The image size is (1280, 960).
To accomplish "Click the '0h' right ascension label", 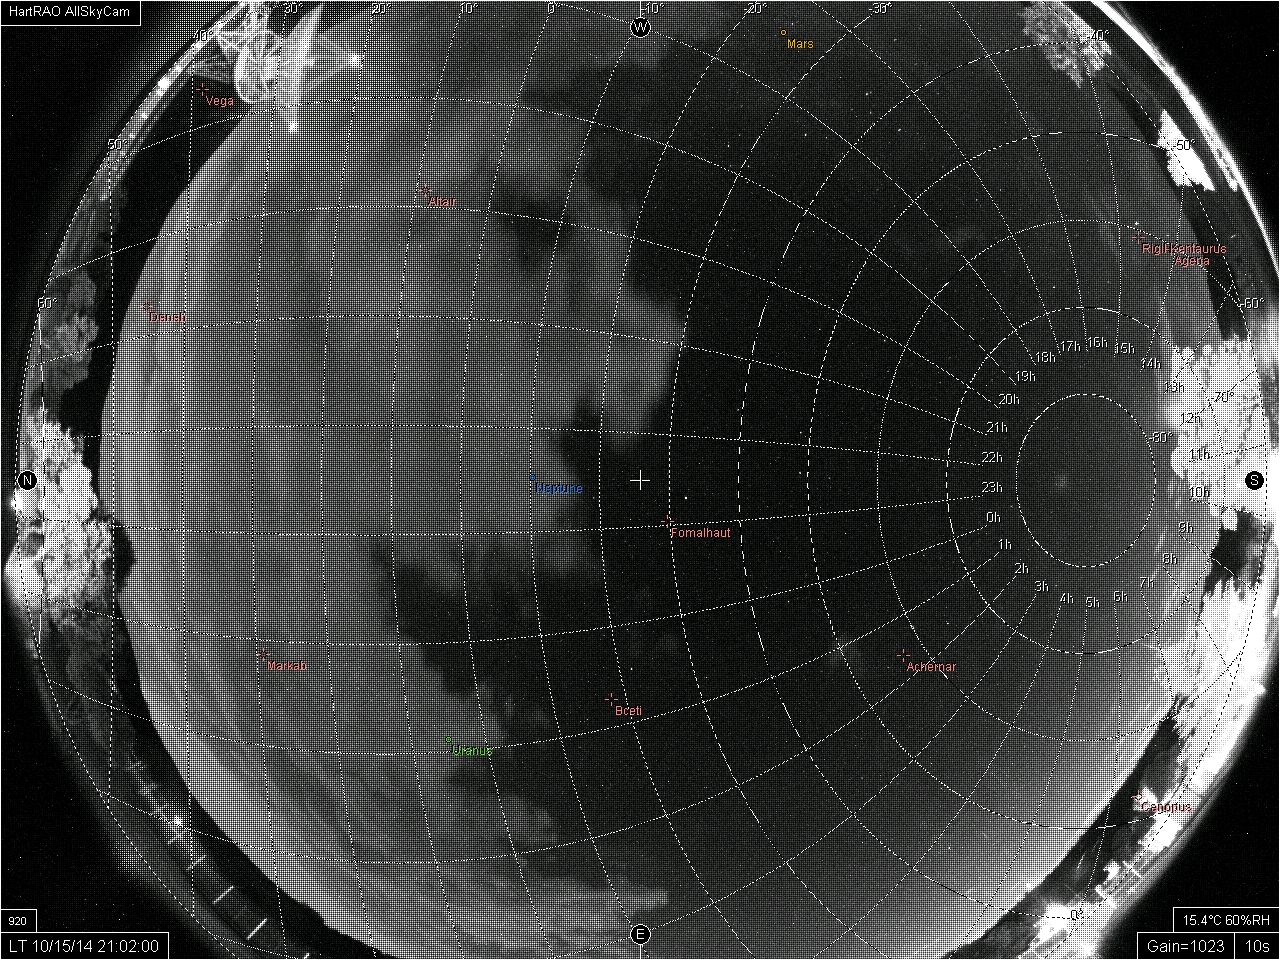I will (993, 518).
